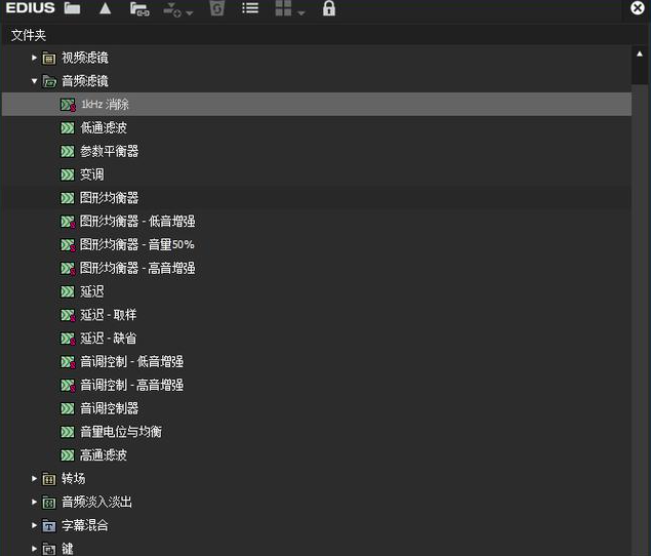
Task: Select the 音频淡入淡出 folder
Action: tap(97, 502)
